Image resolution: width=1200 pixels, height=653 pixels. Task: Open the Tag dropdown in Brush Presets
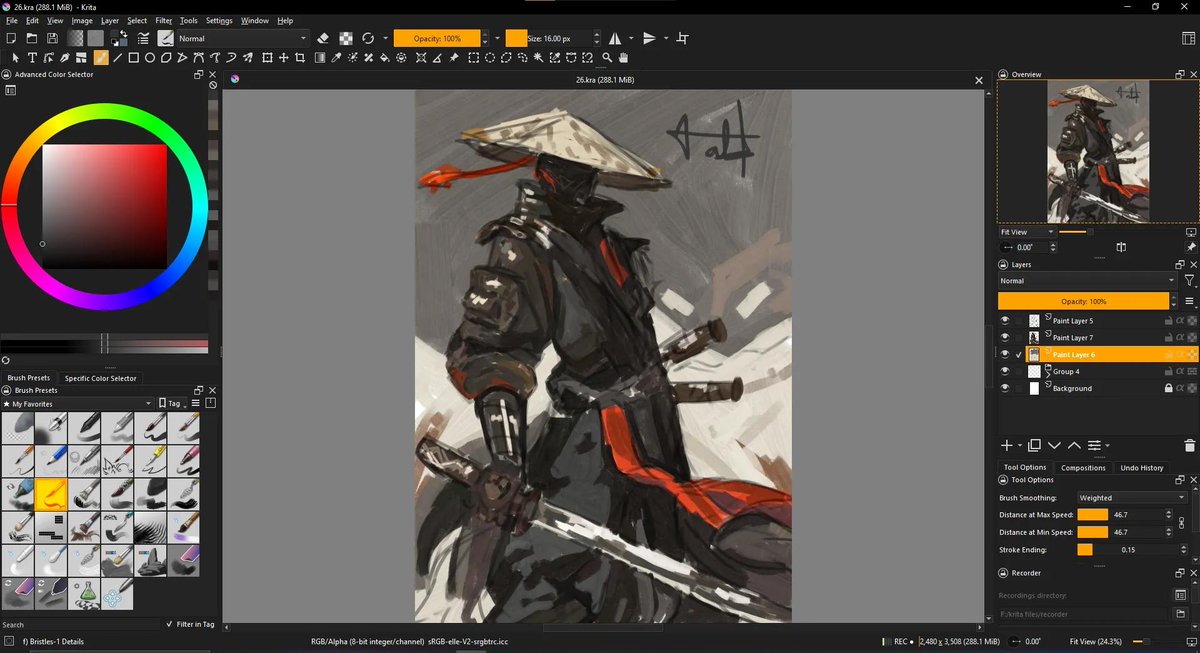point(173,404)
